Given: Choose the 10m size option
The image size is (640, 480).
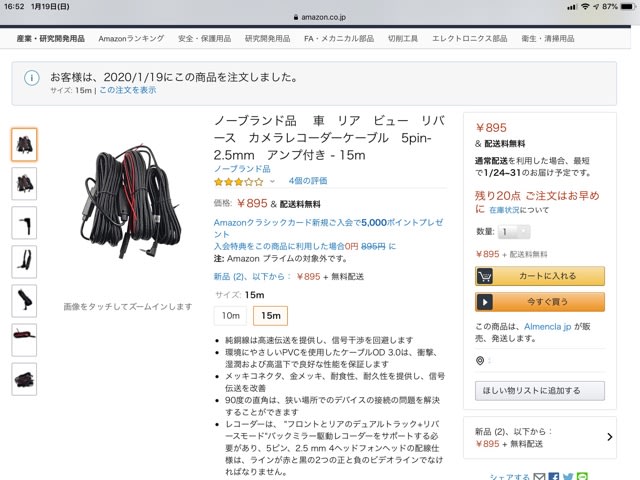Looking at the screenshot, I should click(x=231, y=316).
